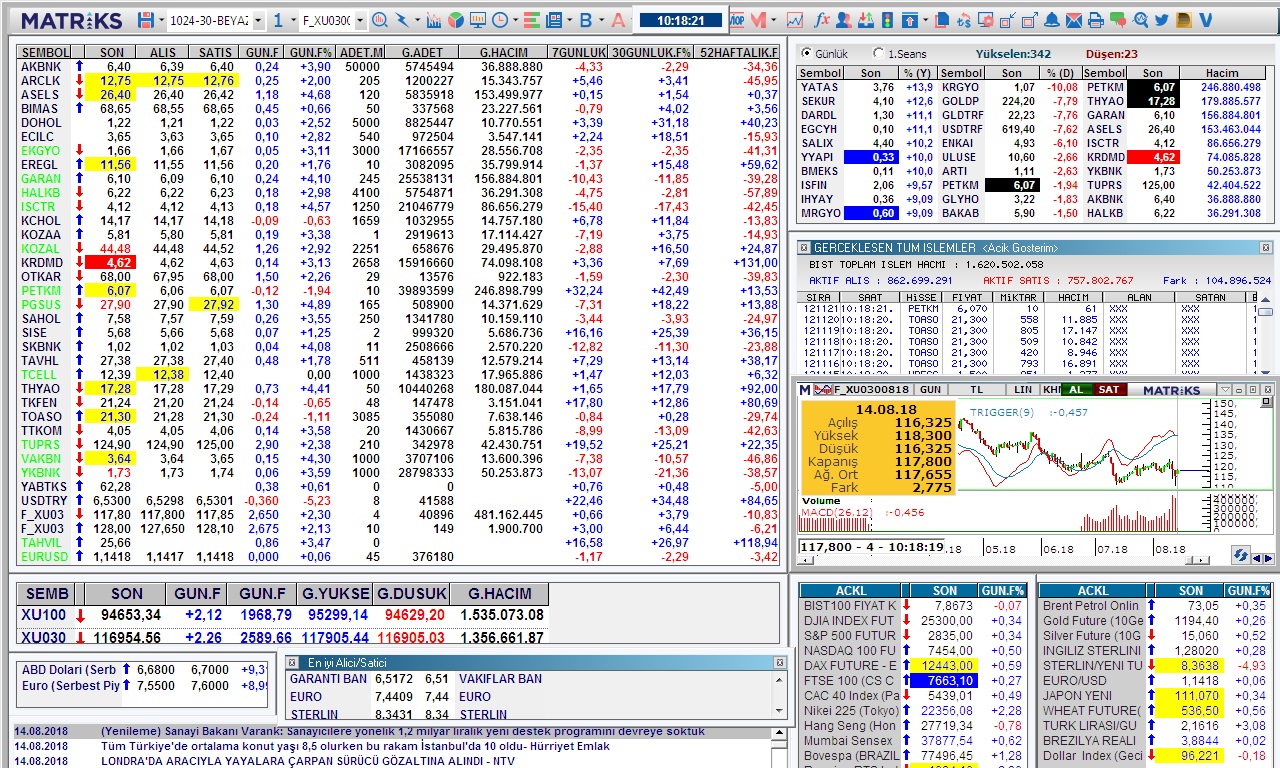The image size is (1280, 768).
Task: Select the NASDAQ 100 FU row
Action: pos(914,650)
